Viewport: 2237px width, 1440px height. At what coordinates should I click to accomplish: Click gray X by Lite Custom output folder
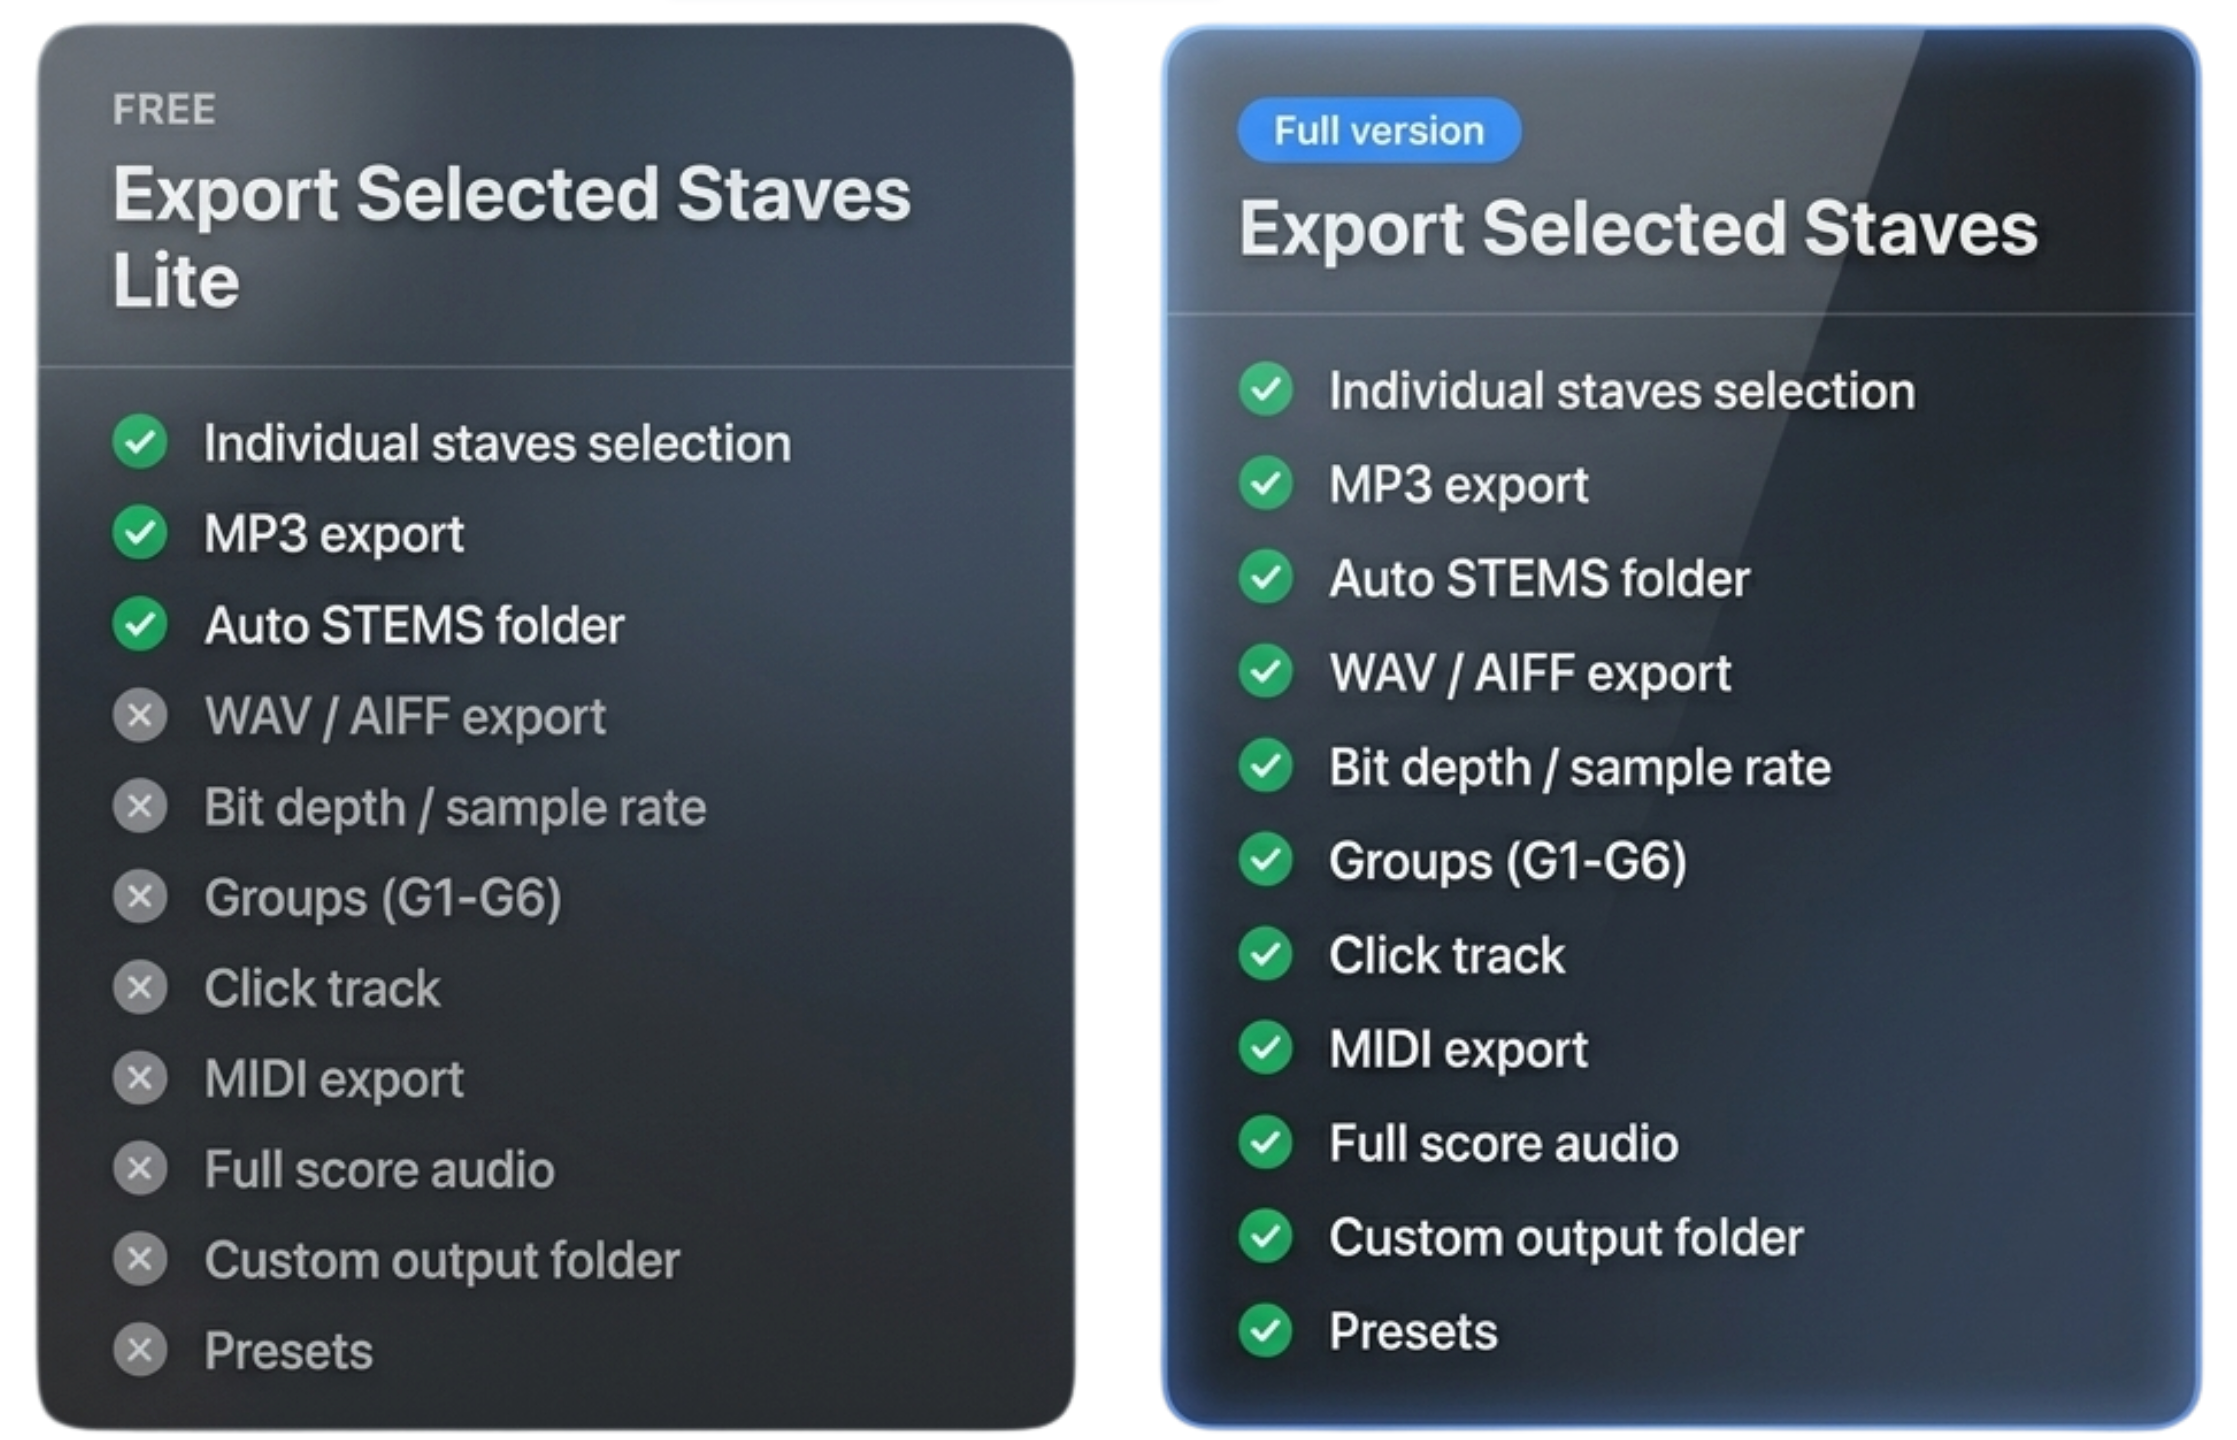pyautogui.click(x=140, y=1259)
